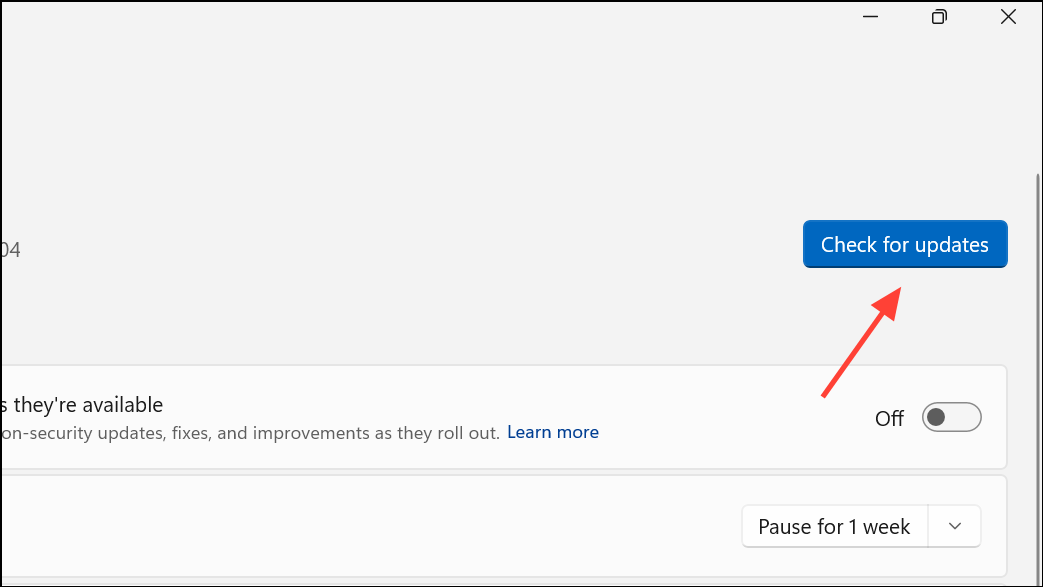This screenshot has height=587, width=1043.
Task: Minimize the Settings window
Action: pyautogui.click(x=869, y=16)
